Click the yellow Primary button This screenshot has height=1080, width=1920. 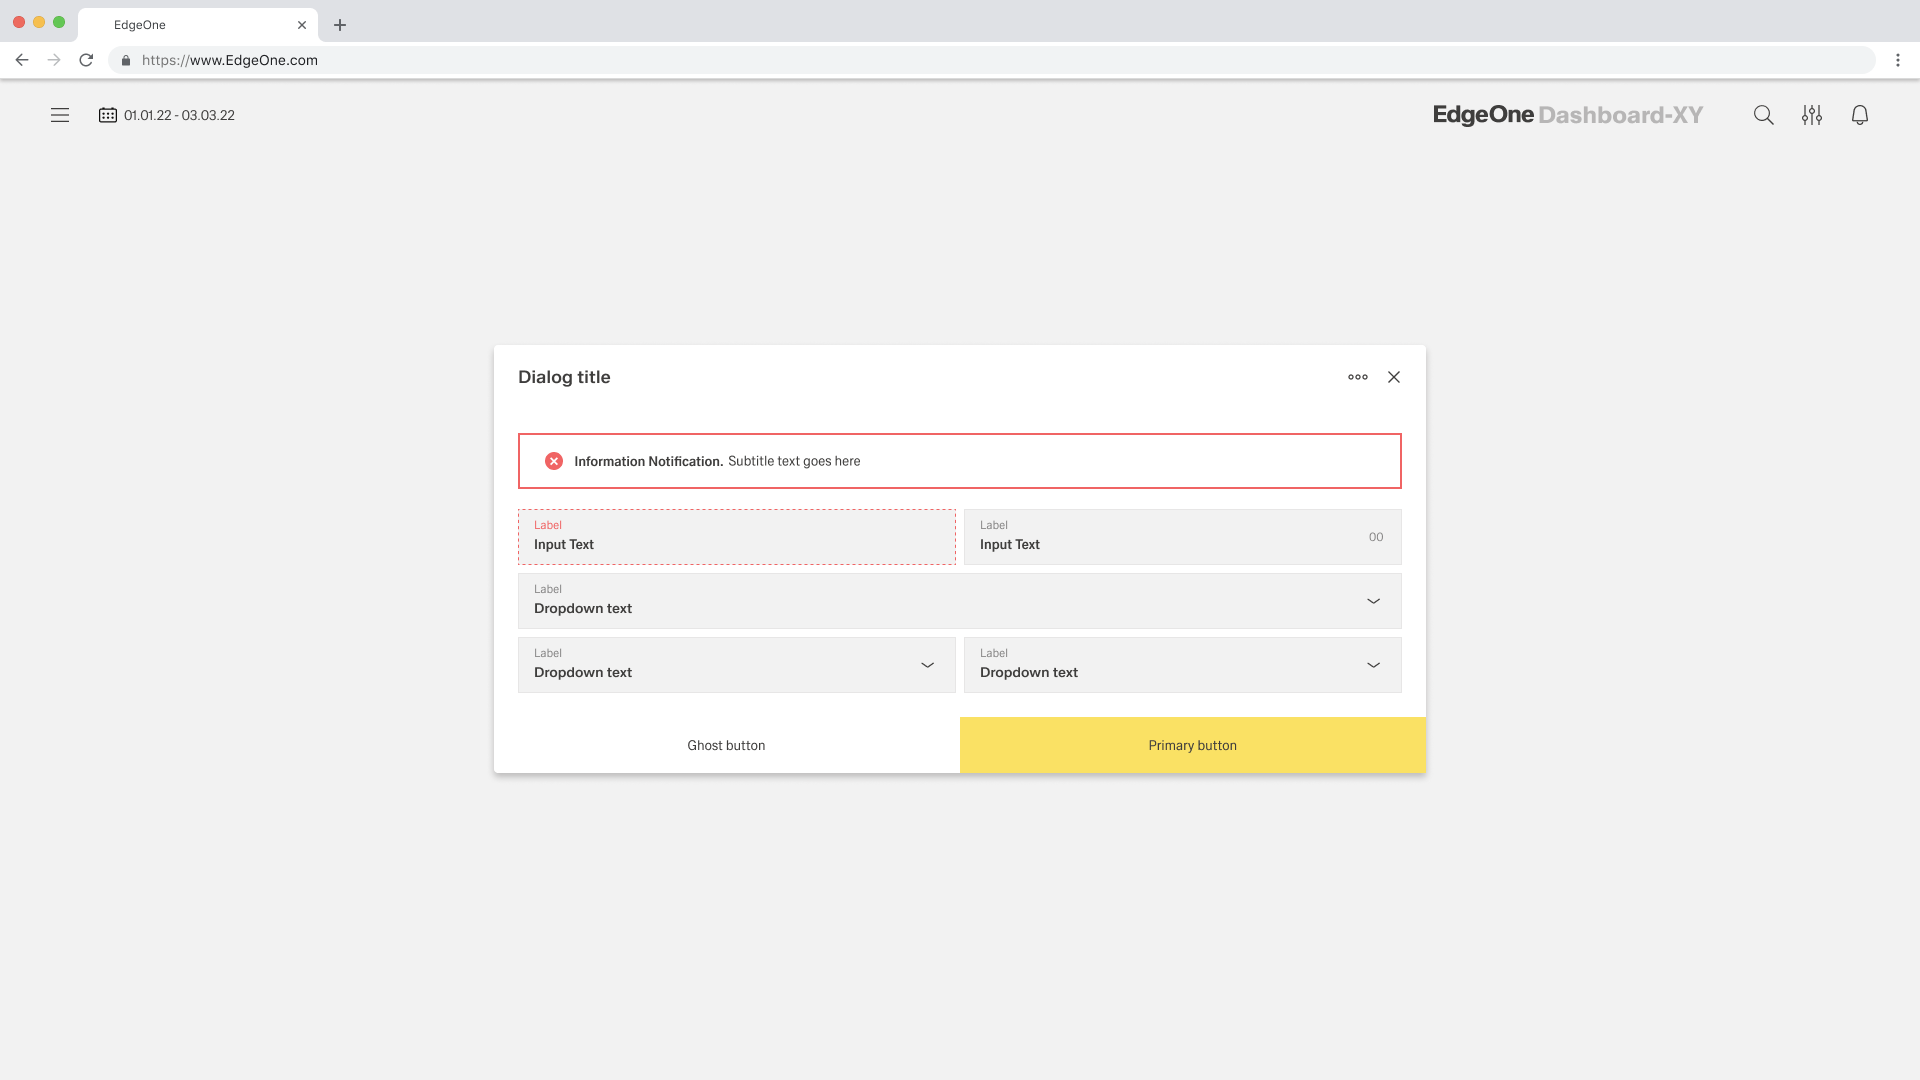point(1192,745)
